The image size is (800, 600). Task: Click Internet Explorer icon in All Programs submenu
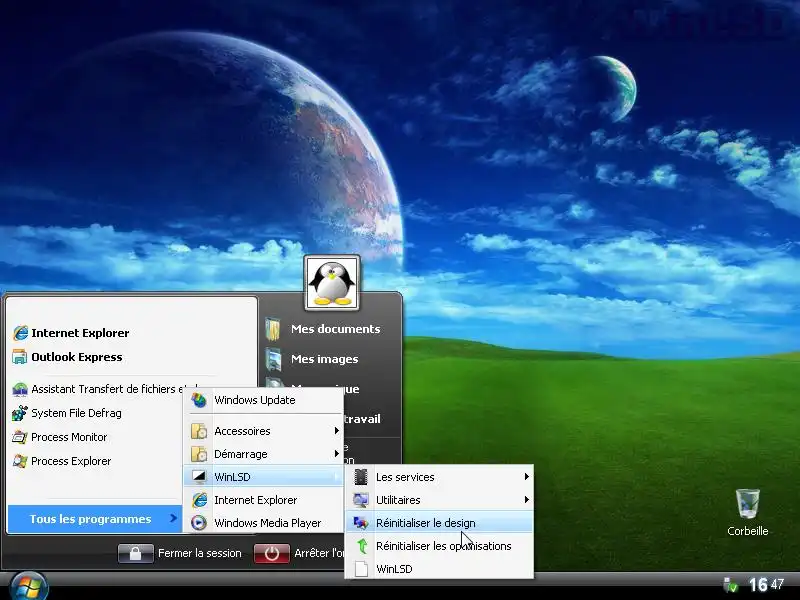pos(199,500)
